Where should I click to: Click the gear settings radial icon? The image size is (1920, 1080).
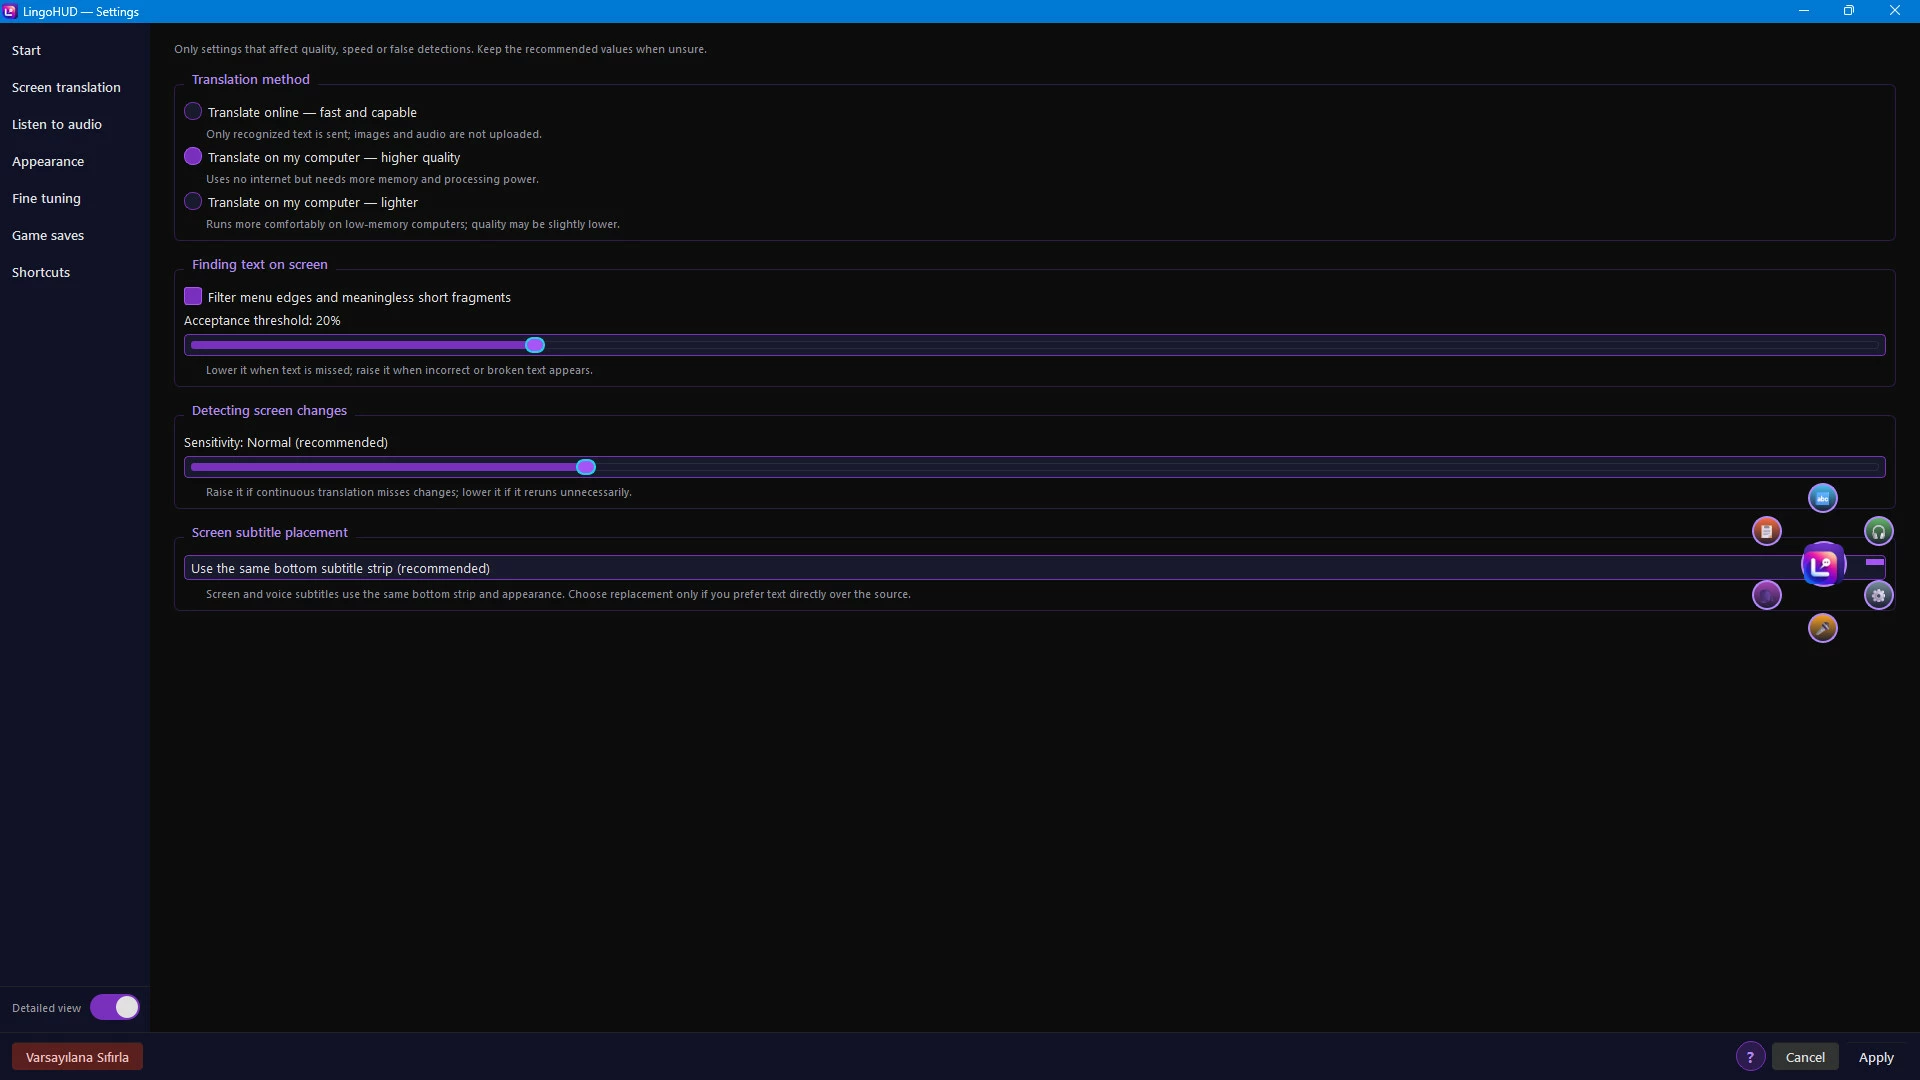click(x=1878, y=595)
